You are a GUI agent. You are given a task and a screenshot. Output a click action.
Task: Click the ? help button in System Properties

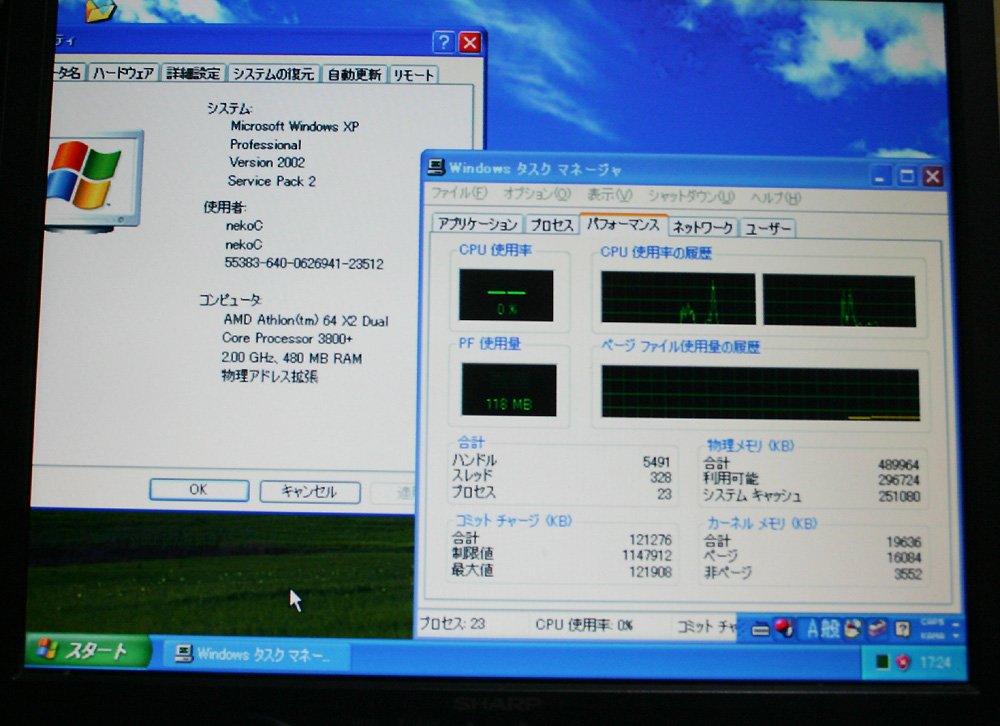[444, 42]
